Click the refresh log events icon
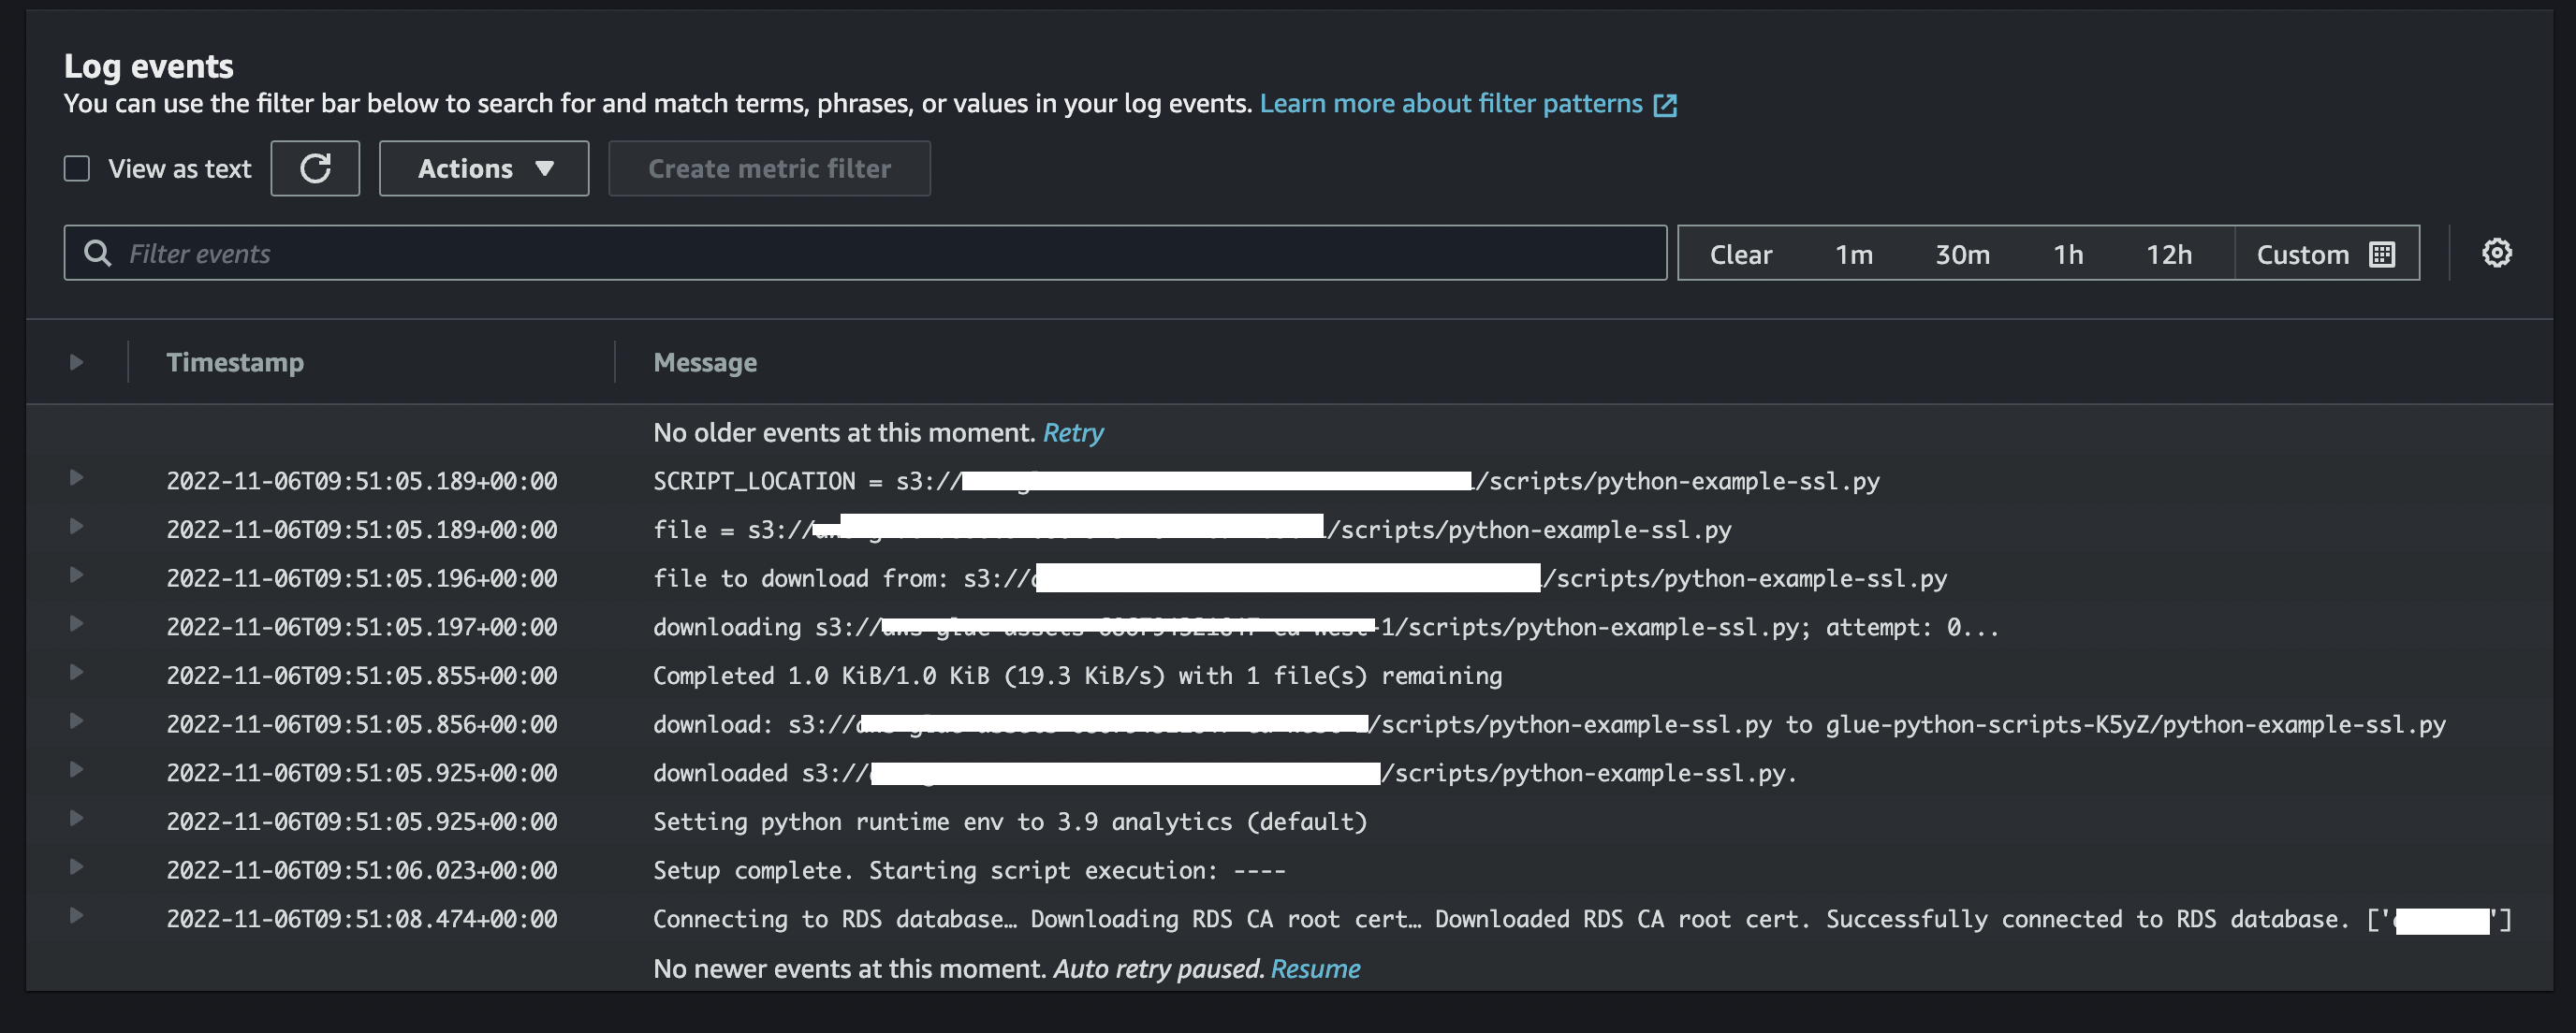 [315, 168]
